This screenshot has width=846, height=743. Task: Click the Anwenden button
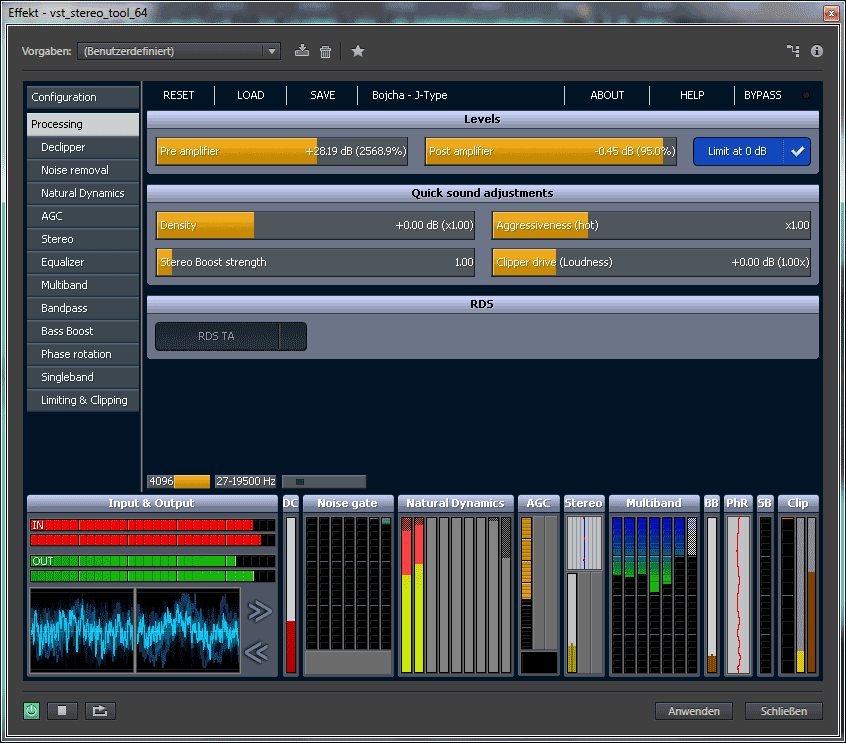(694, 711)
